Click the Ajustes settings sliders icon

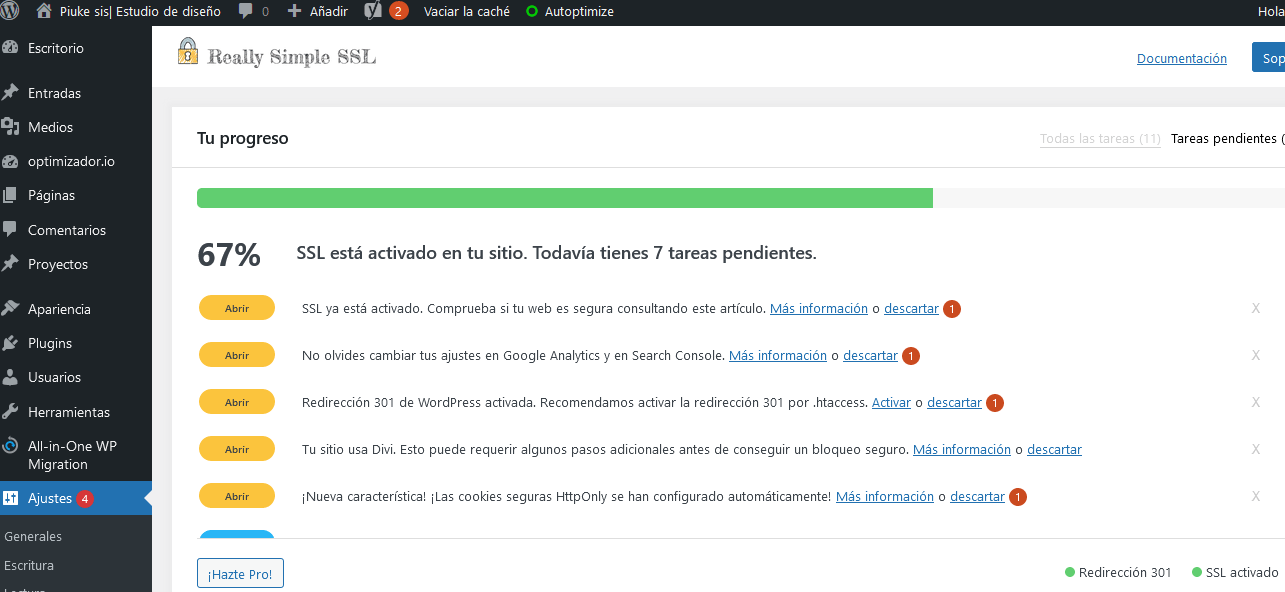(10, 498)
